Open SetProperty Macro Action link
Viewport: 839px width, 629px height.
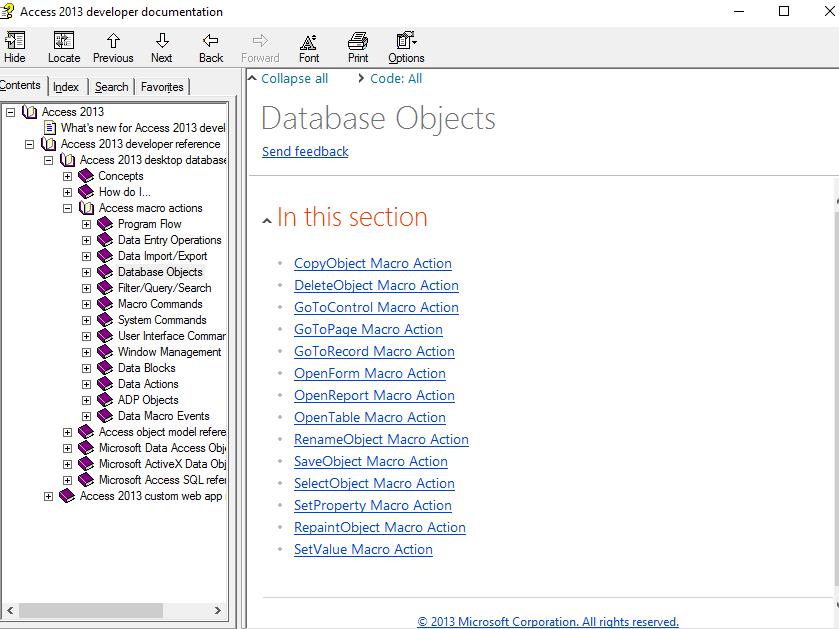click(x=372, y=505)
